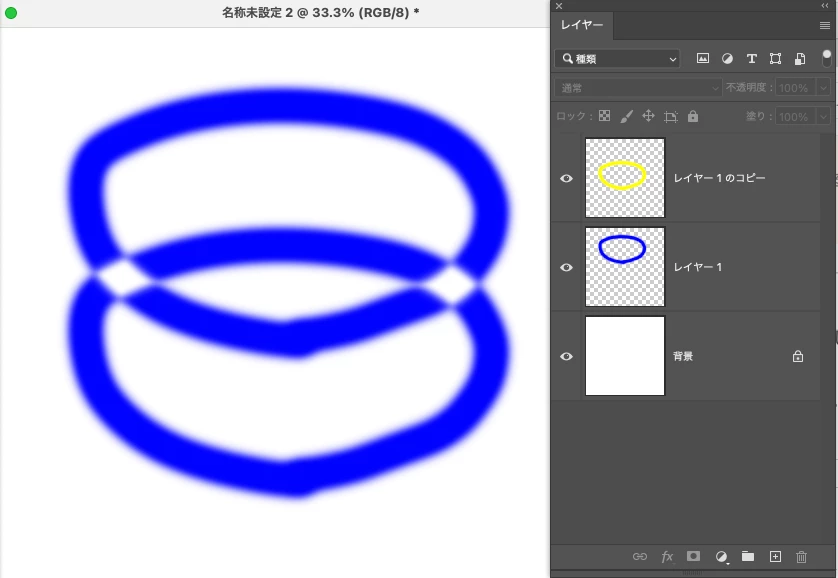Open the 種類 filter type dropdown
The height and width of the screenshot is (578, 838).
617,59
